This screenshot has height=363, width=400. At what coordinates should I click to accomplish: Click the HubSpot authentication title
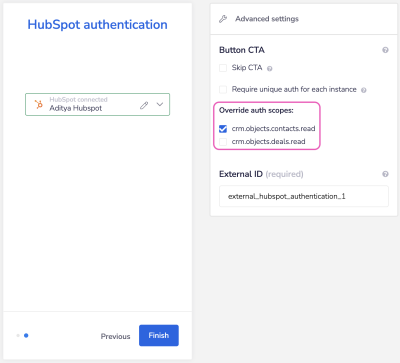click(97, 25)
